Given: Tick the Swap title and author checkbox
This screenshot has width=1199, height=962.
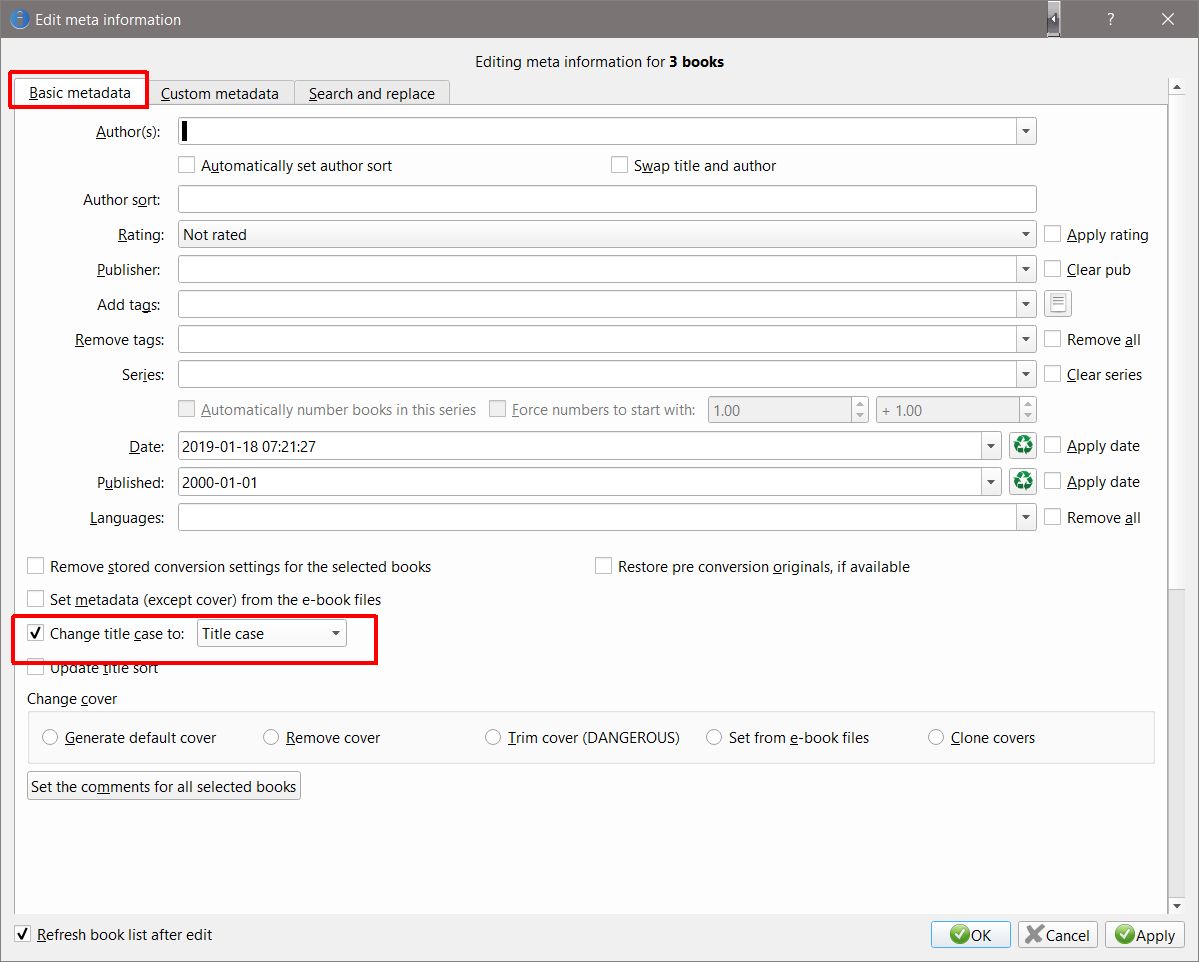Looking at the screenshot, I should pyautogui.click(x=619, y=165).
